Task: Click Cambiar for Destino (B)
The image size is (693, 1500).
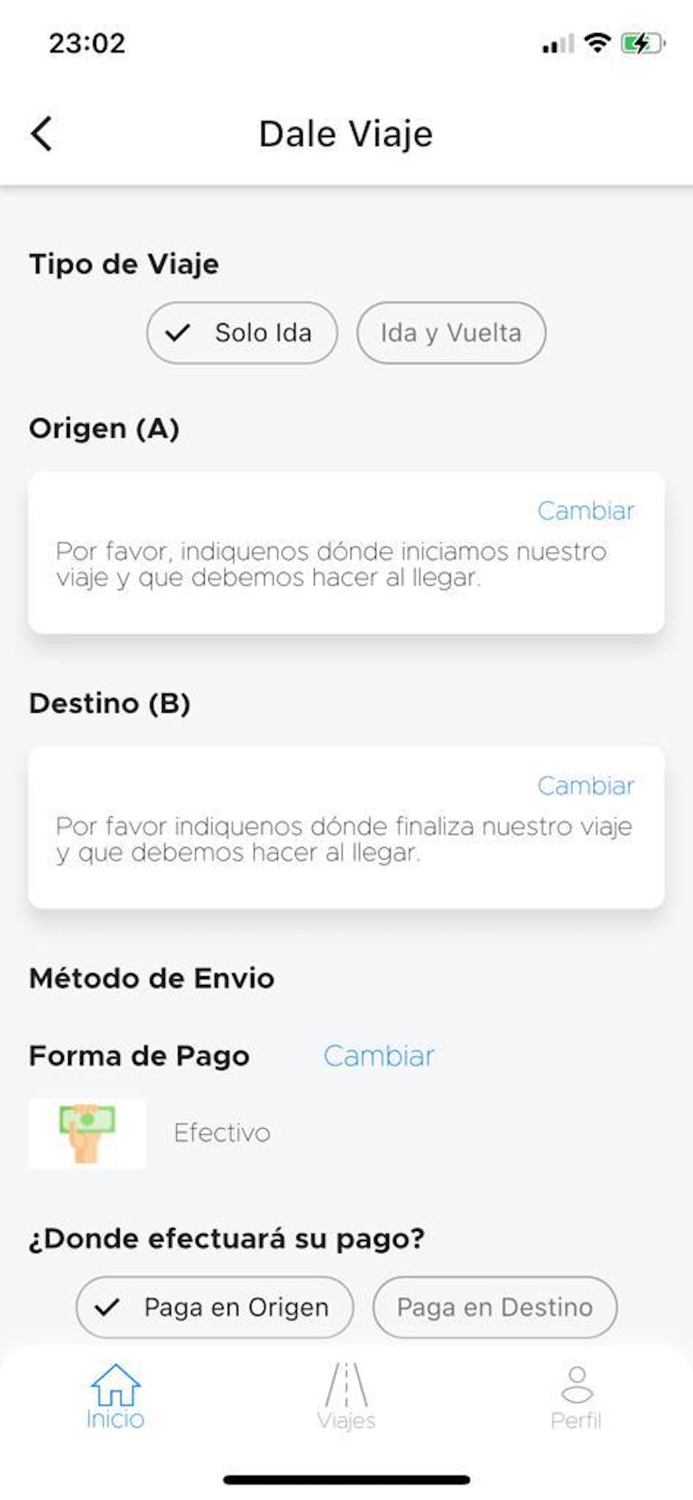Action: point(586,786)
